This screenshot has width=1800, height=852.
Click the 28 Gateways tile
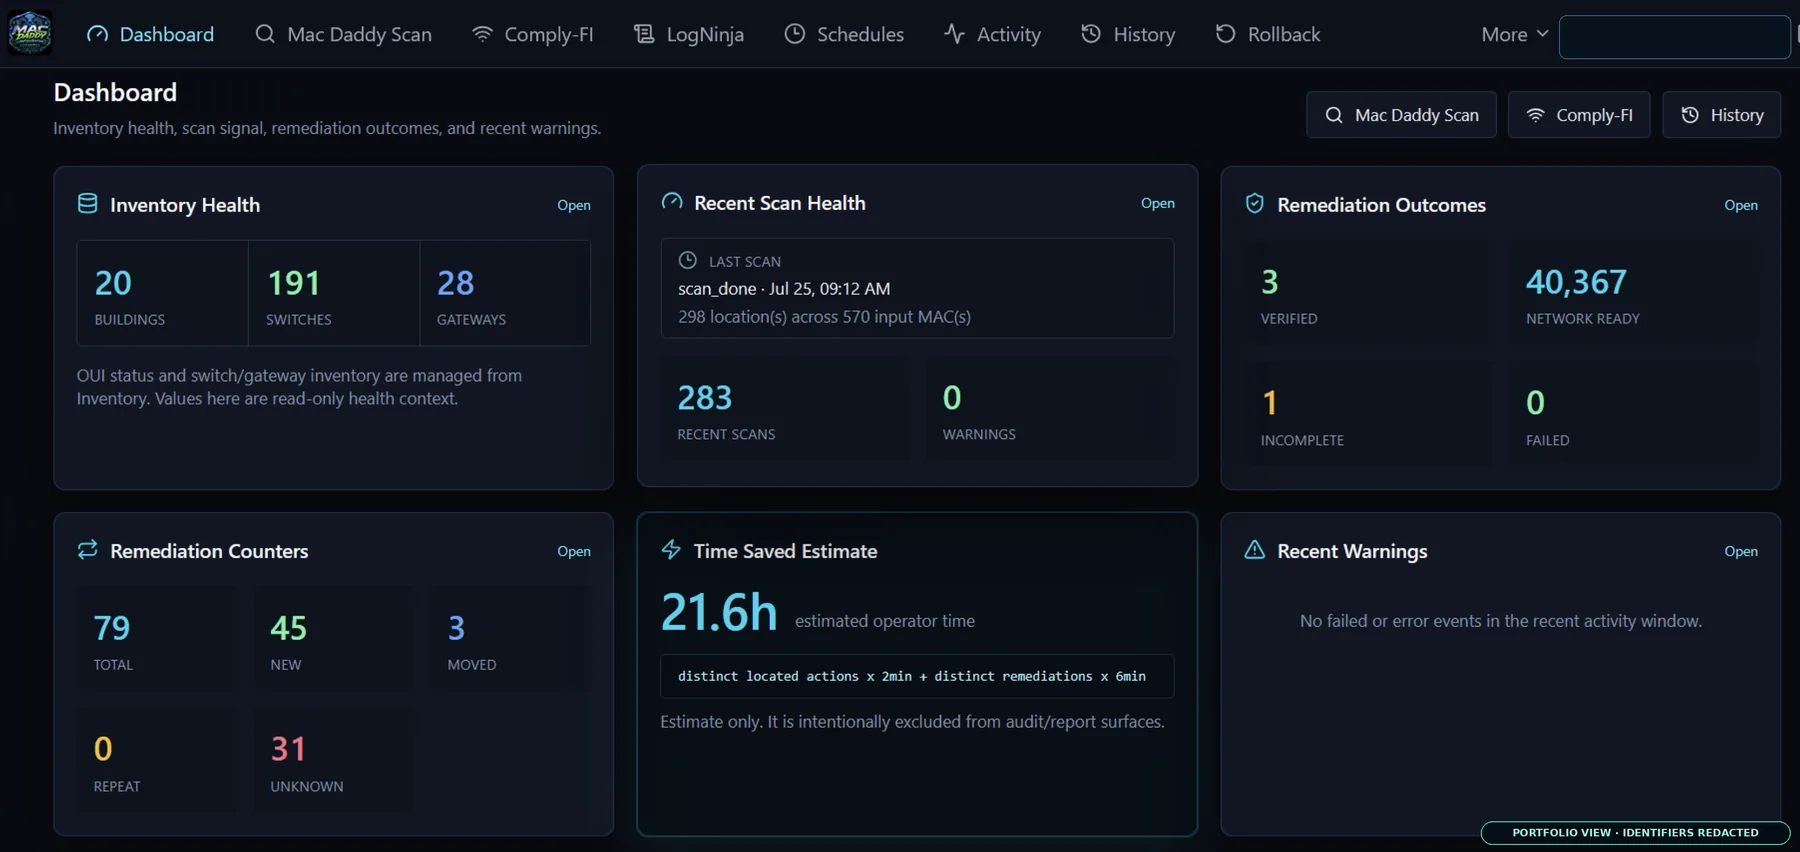tap(505, 293)
